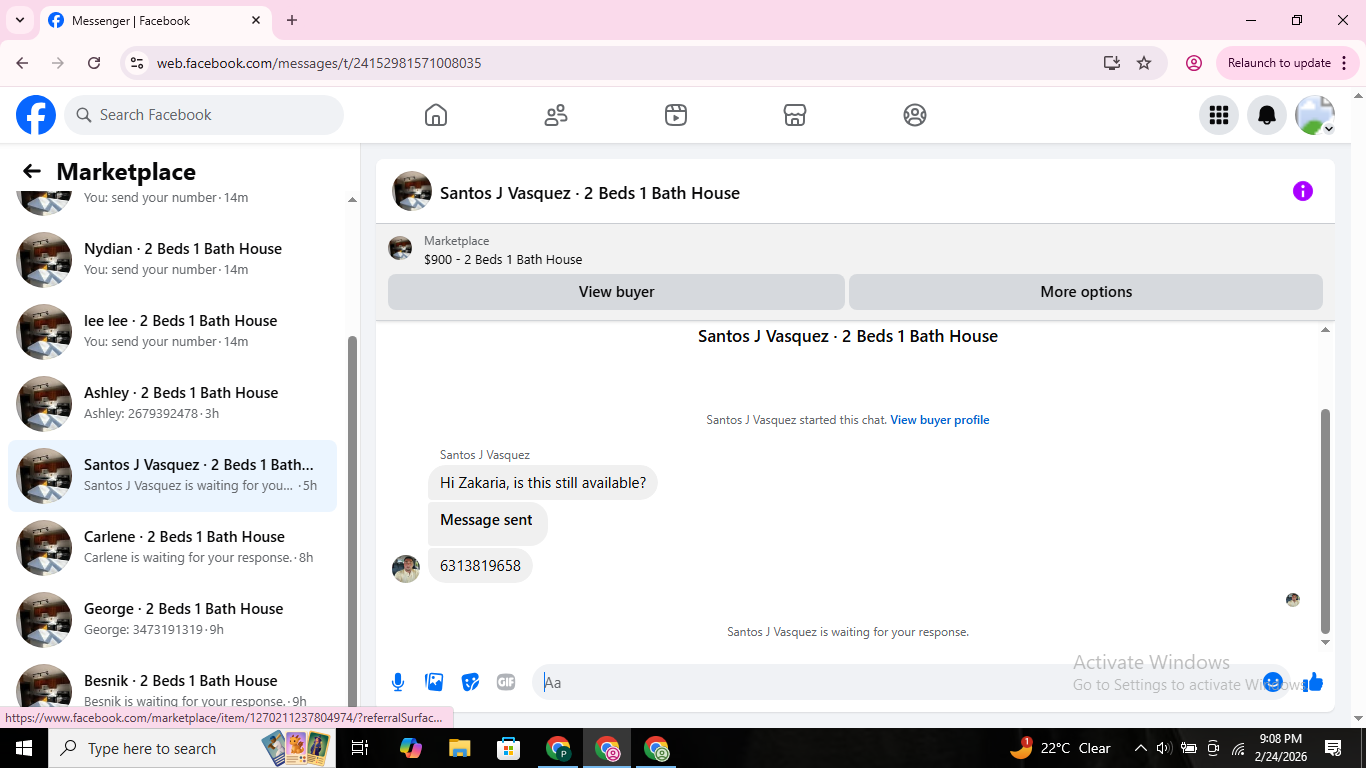Open the Chrome profile icon
The width and height of the screenshot is (1366, 768).
1194,63
